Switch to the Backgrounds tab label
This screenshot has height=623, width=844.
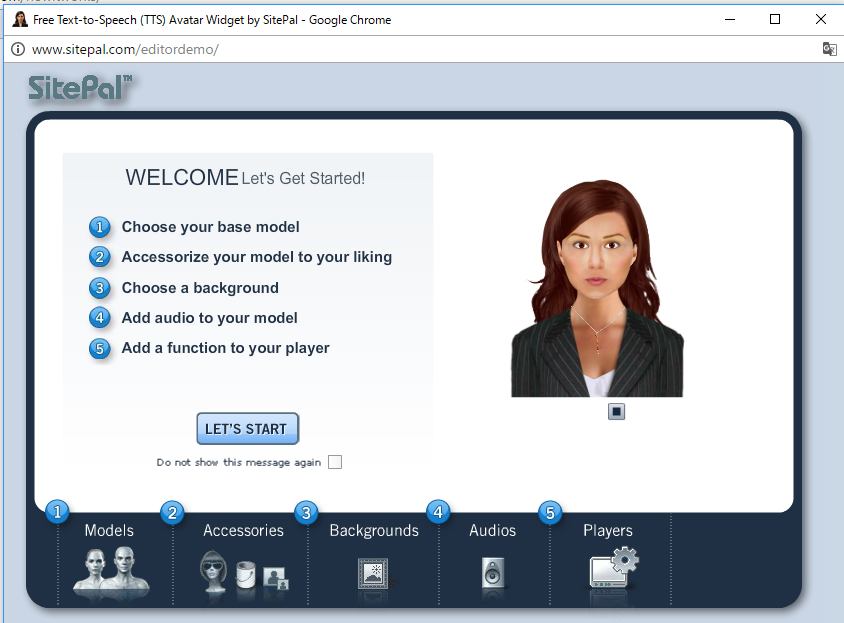[374, 531]
